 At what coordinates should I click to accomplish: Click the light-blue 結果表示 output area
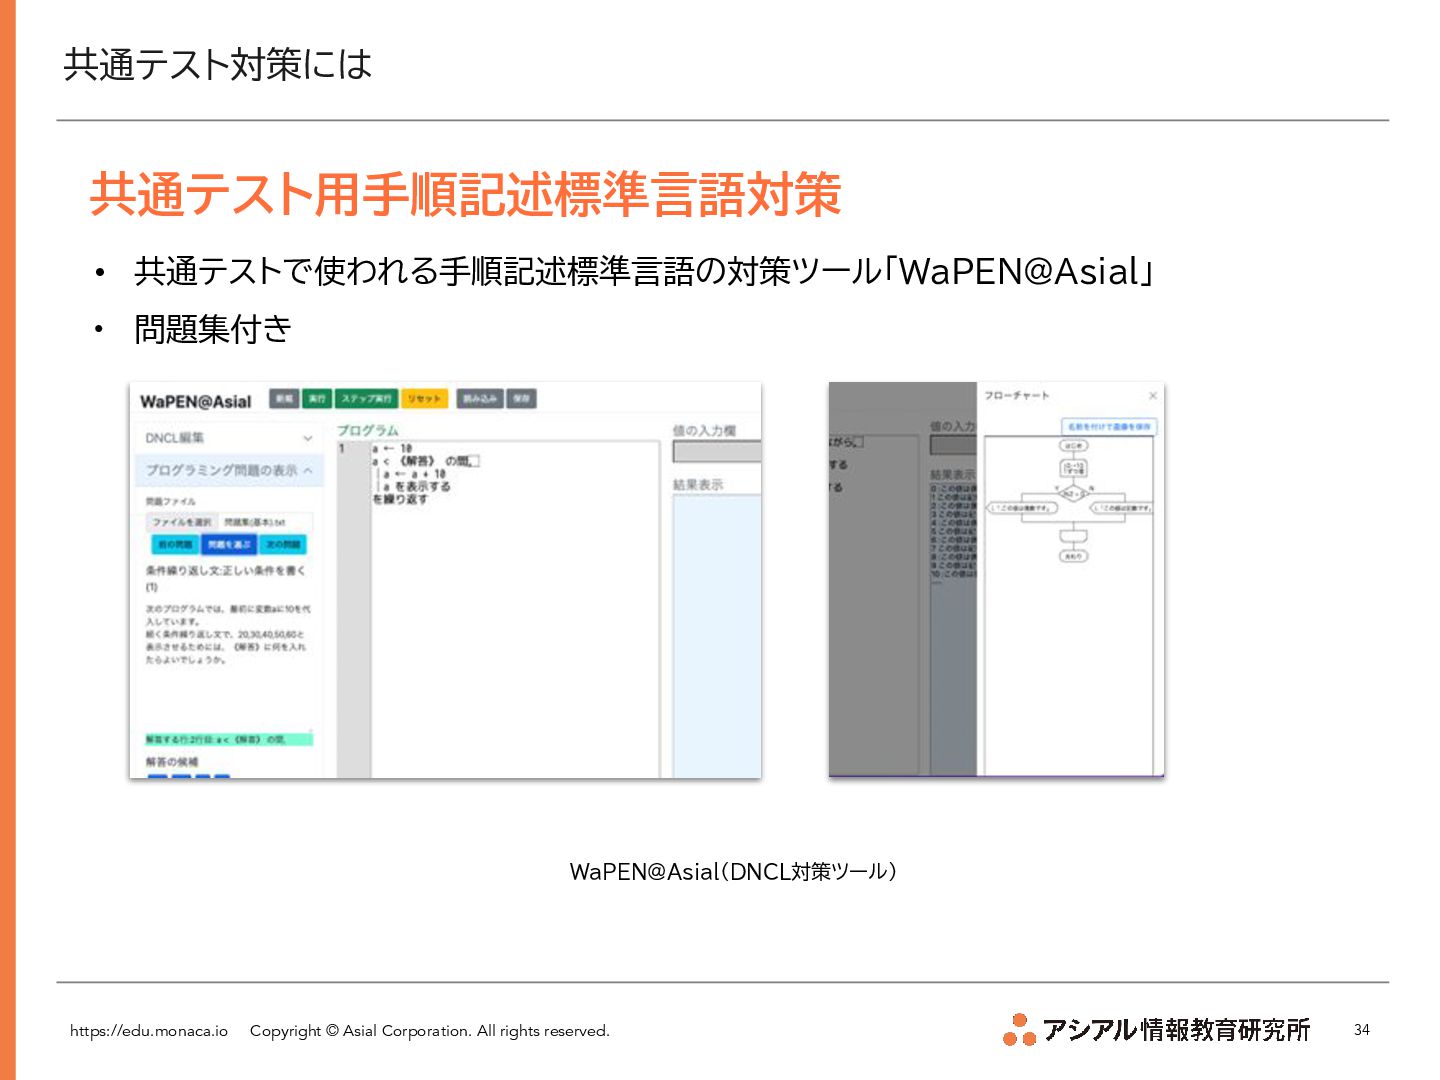click(717, 636)
